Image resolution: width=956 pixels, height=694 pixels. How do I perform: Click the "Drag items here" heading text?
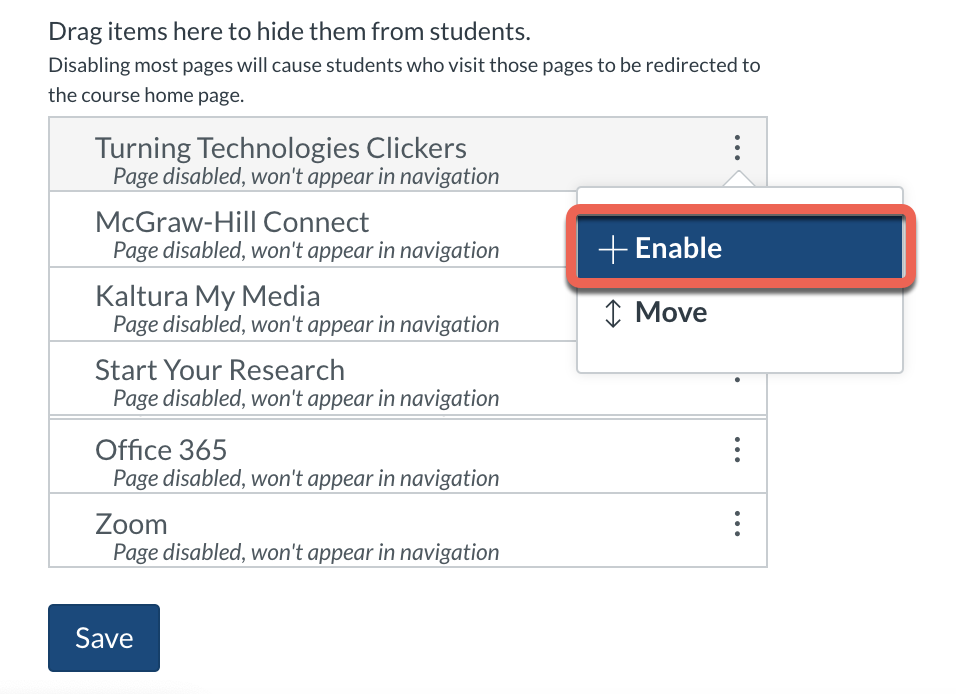tap(289, 31)
